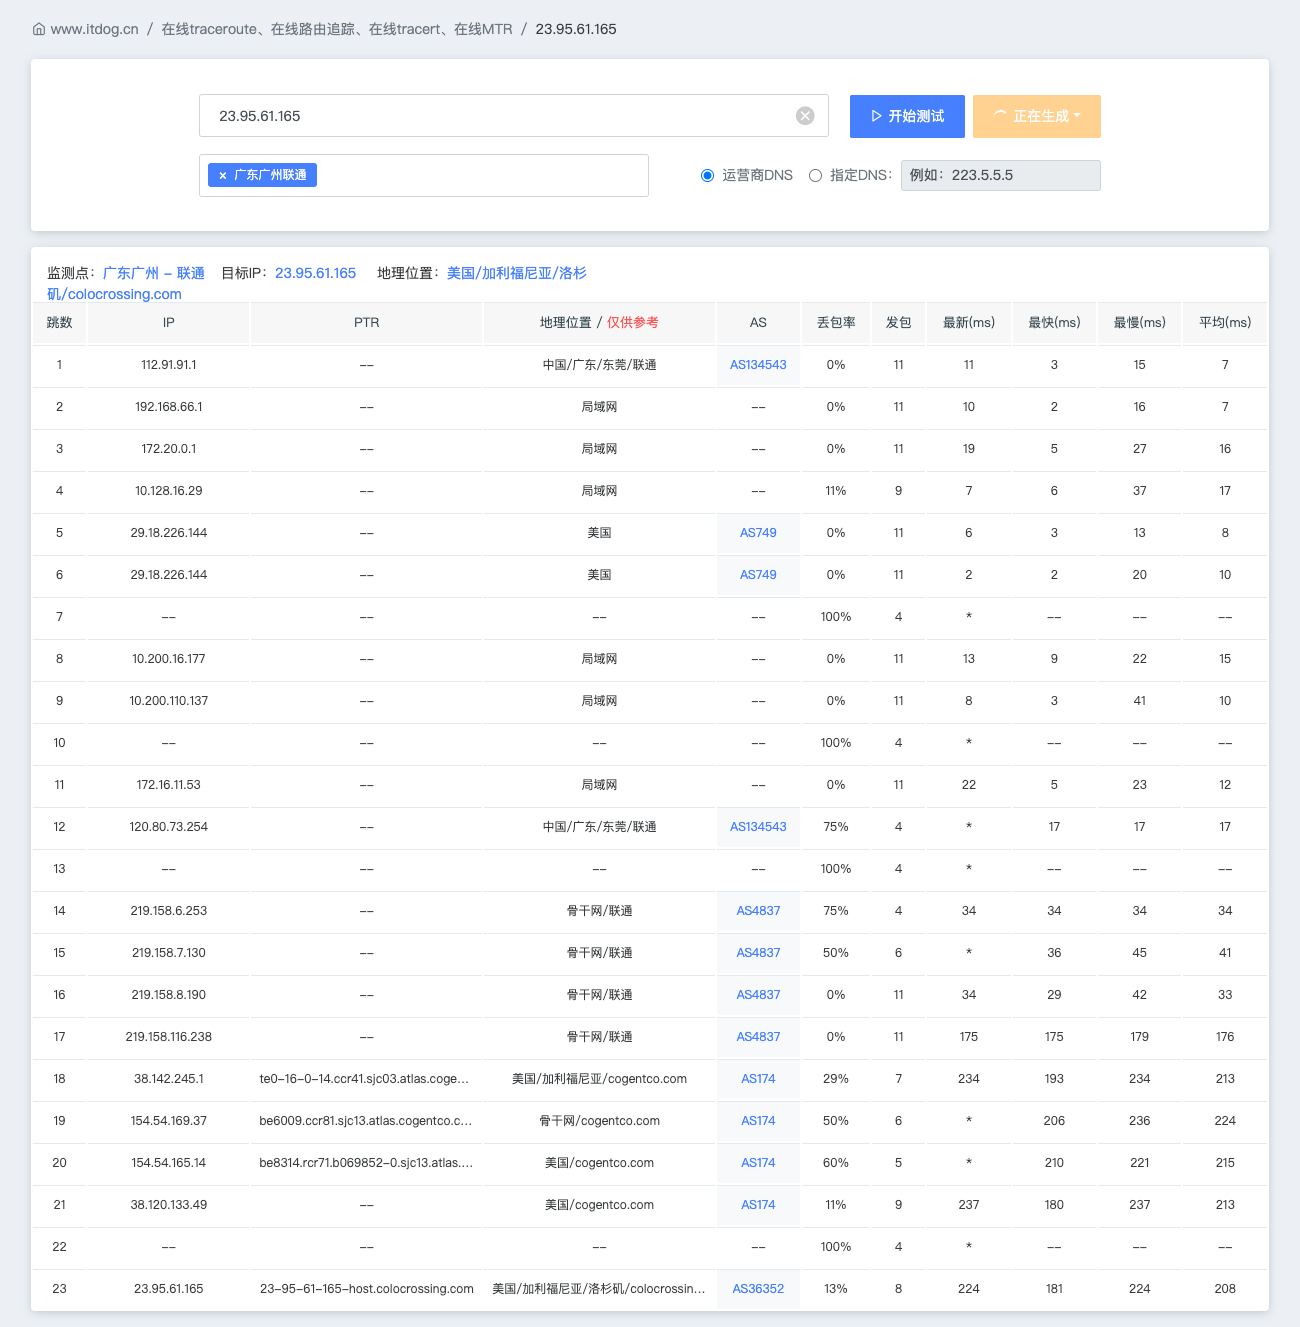Click PTR cell be8314.rcr71.b069852-0.sjc13.atlas
The height and width of the screenshot is (1327, 1300).
pos(366,1163)
